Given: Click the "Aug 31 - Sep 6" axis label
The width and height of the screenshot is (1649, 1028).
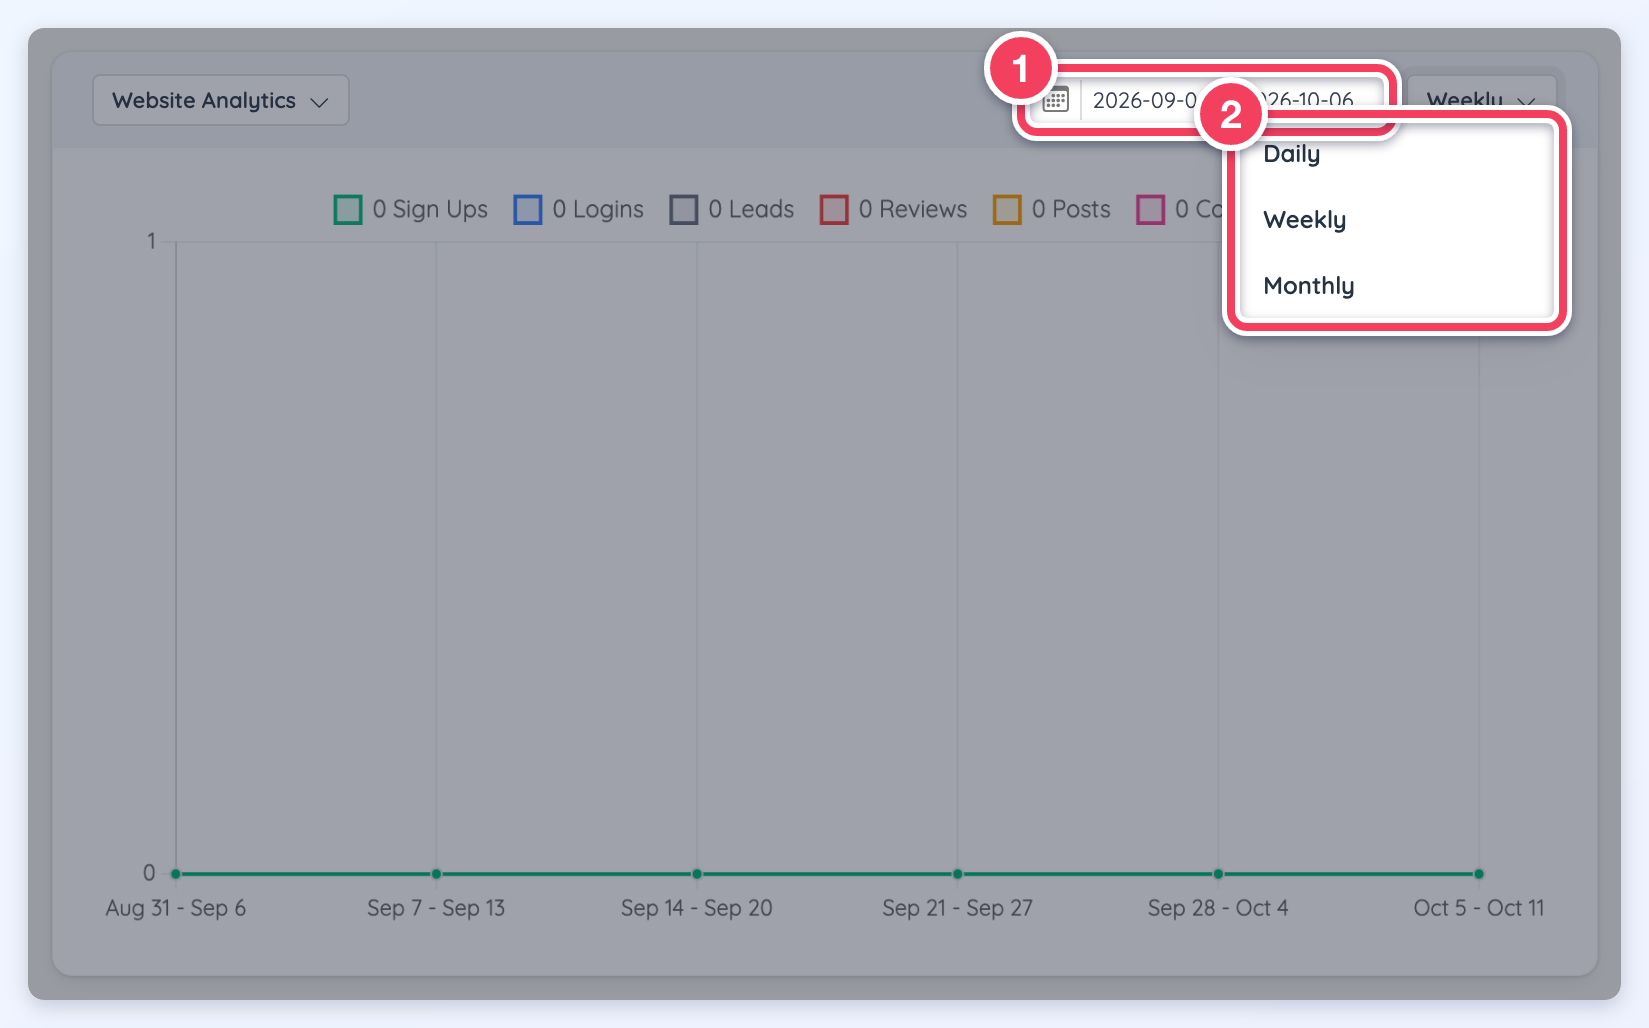Looking at the screenshot, I should click(x=176, y=908).
